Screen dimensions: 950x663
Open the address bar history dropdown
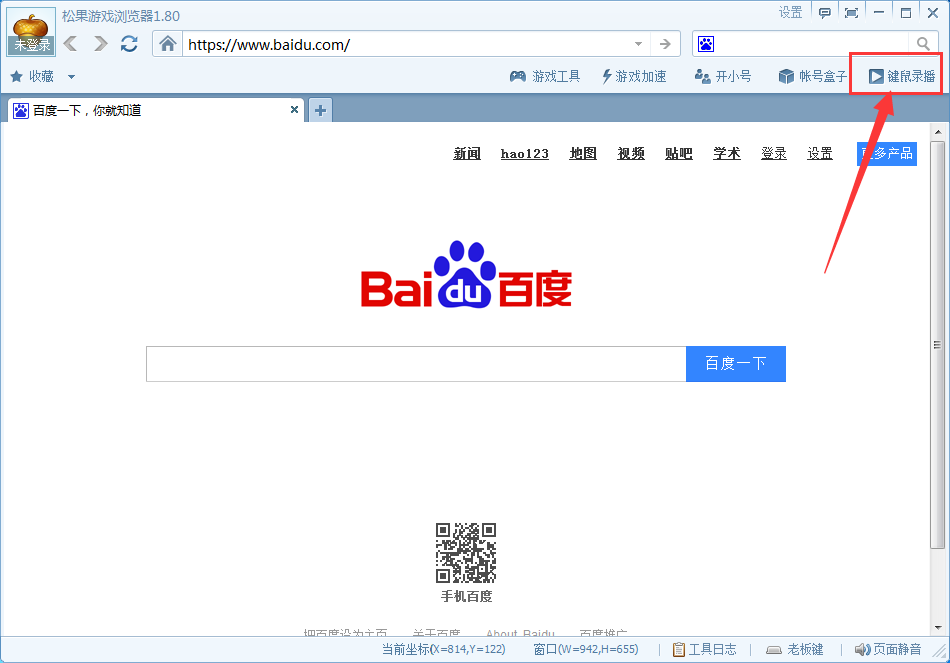coord(638,44)
